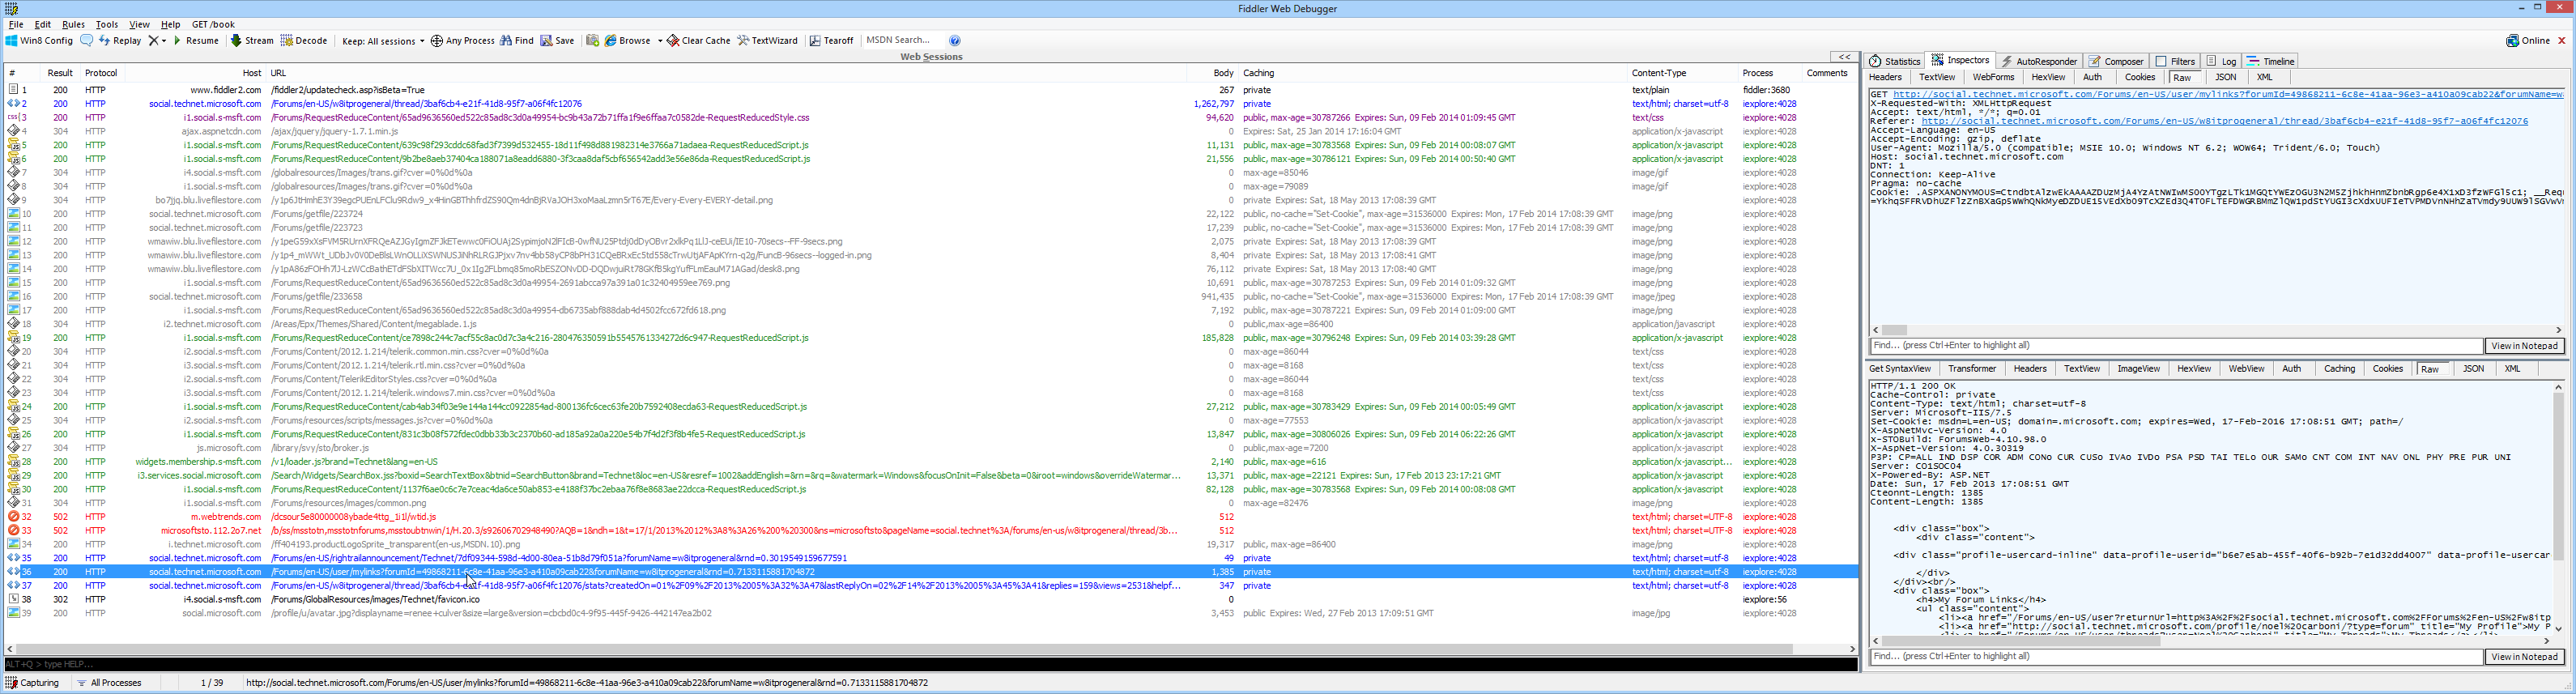The height and width of the screenshot is (694, 2576).
Task: Switch to the Composer tab
Action: coord(2116,61)
